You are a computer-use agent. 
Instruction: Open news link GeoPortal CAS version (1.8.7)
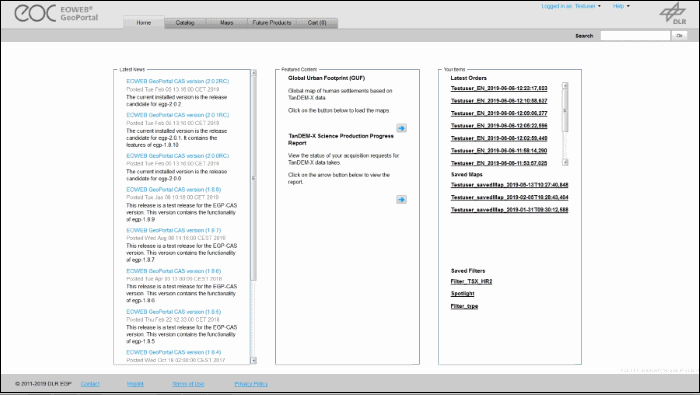tap(173, 230)
